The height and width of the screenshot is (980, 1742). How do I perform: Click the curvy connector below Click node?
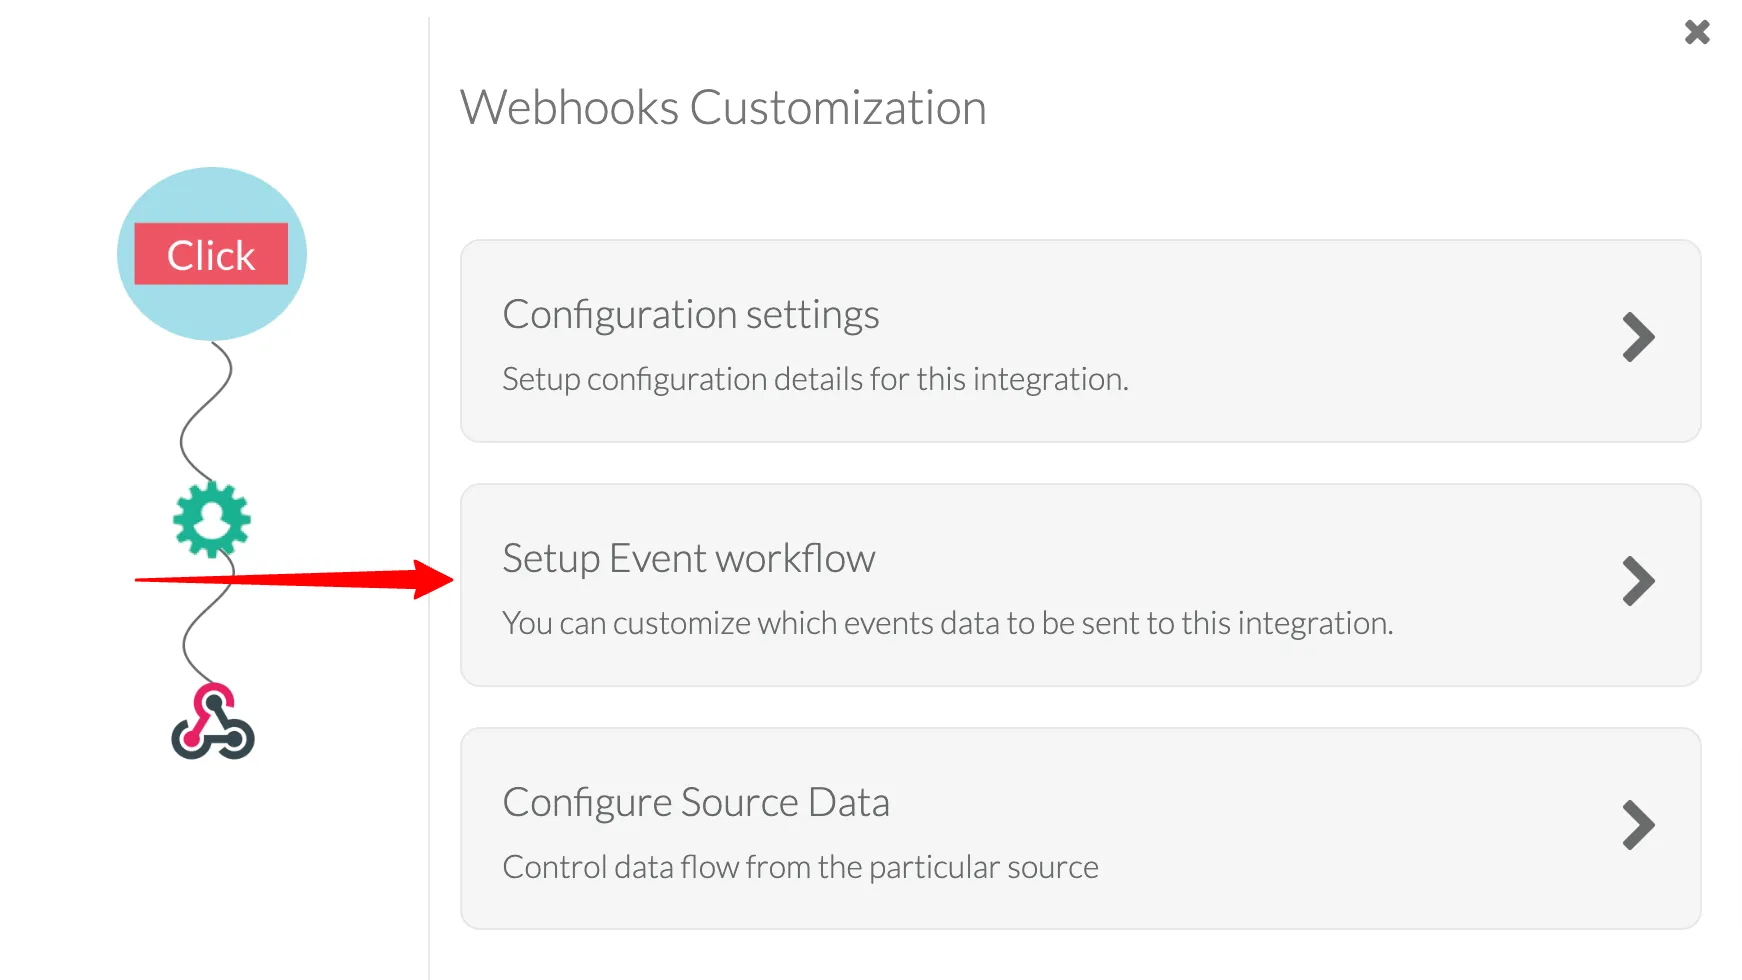pos(206,412)
